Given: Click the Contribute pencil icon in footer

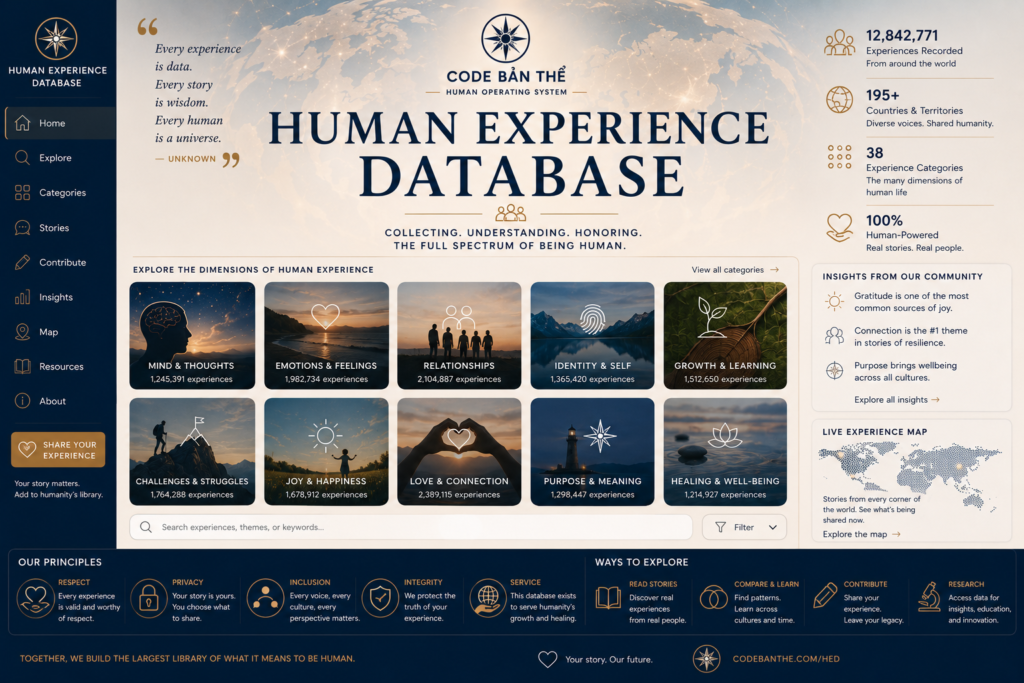Looking at the screenshot, I should [x=825, y=596].
